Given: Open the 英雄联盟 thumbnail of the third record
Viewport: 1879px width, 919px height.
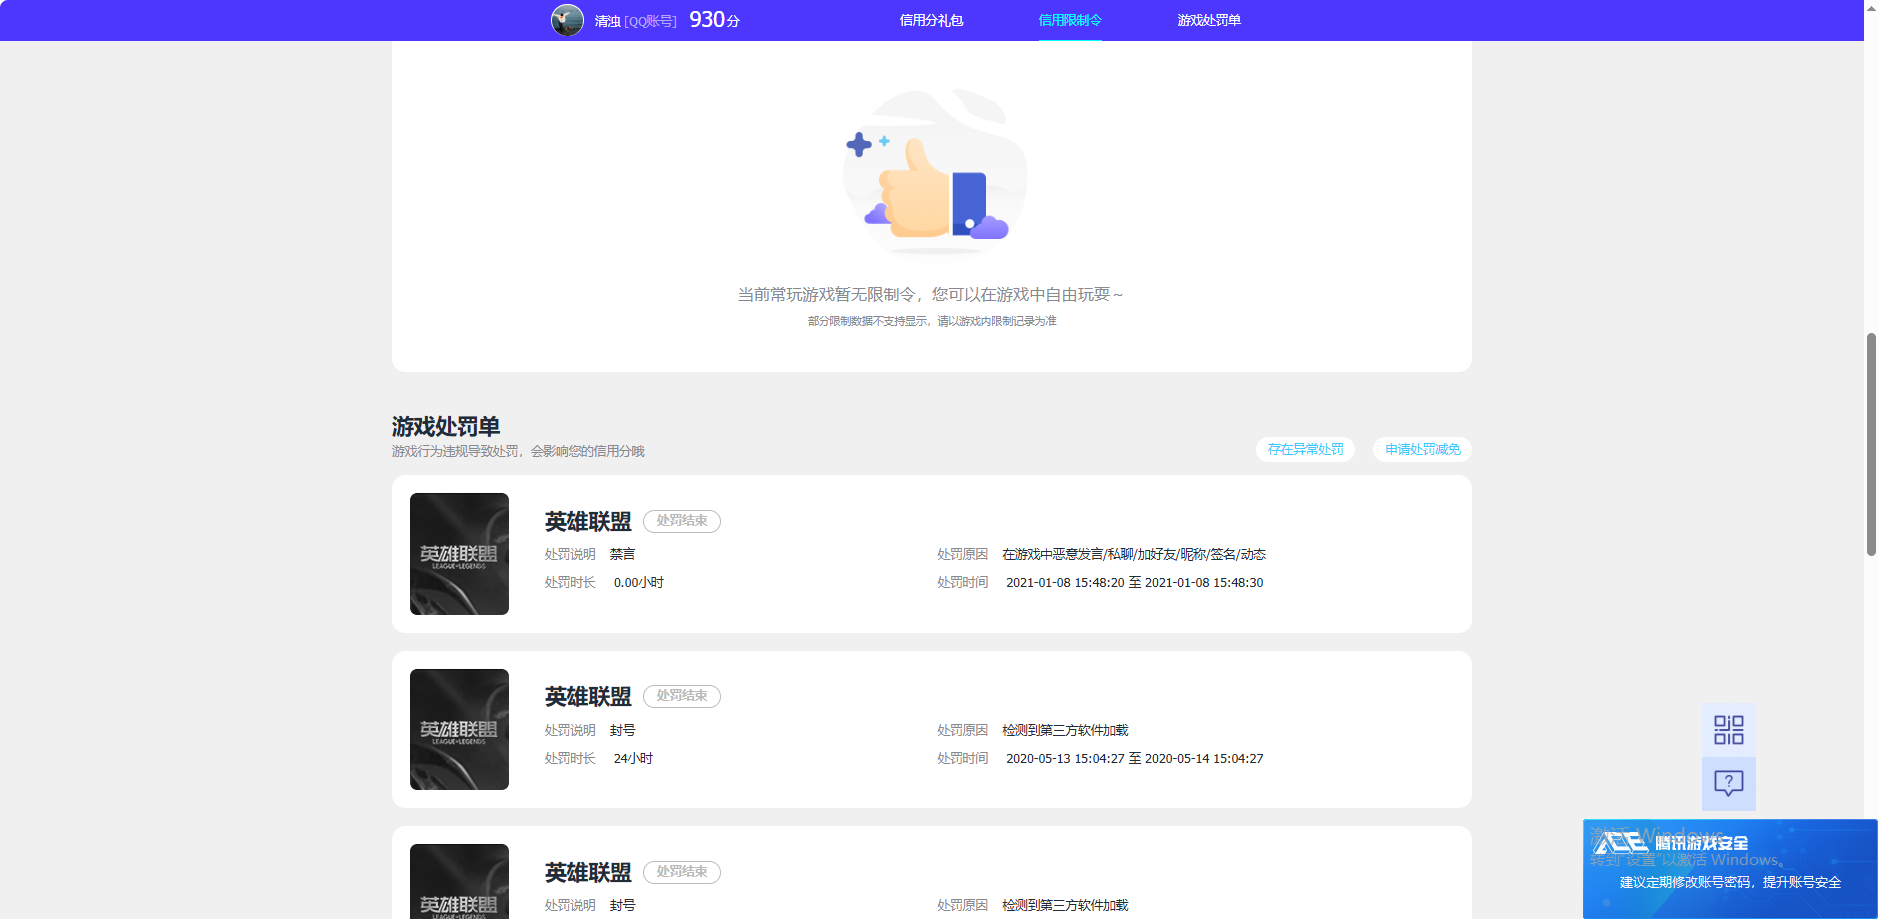Looking at the screenshot, I should click(x=459, y=881).
